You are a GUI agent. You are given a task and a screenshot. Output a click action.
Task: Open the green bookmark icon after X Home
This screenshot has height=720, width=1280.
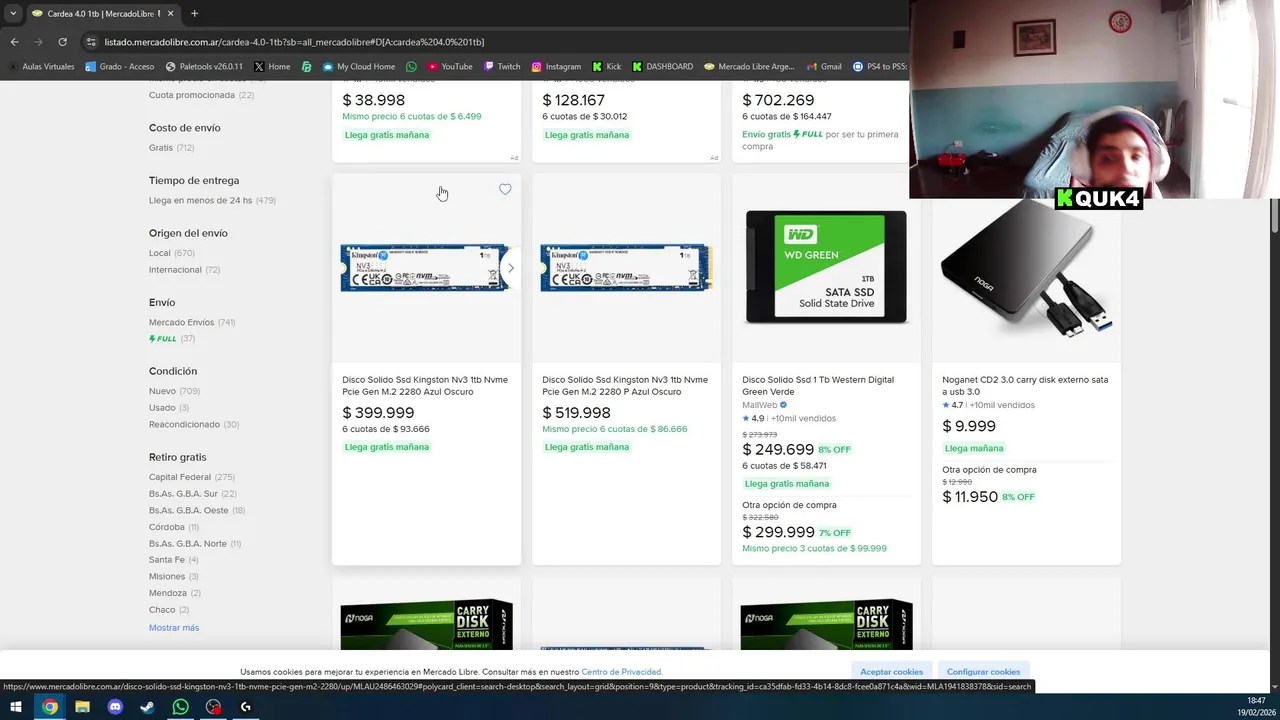click(307, 67)
